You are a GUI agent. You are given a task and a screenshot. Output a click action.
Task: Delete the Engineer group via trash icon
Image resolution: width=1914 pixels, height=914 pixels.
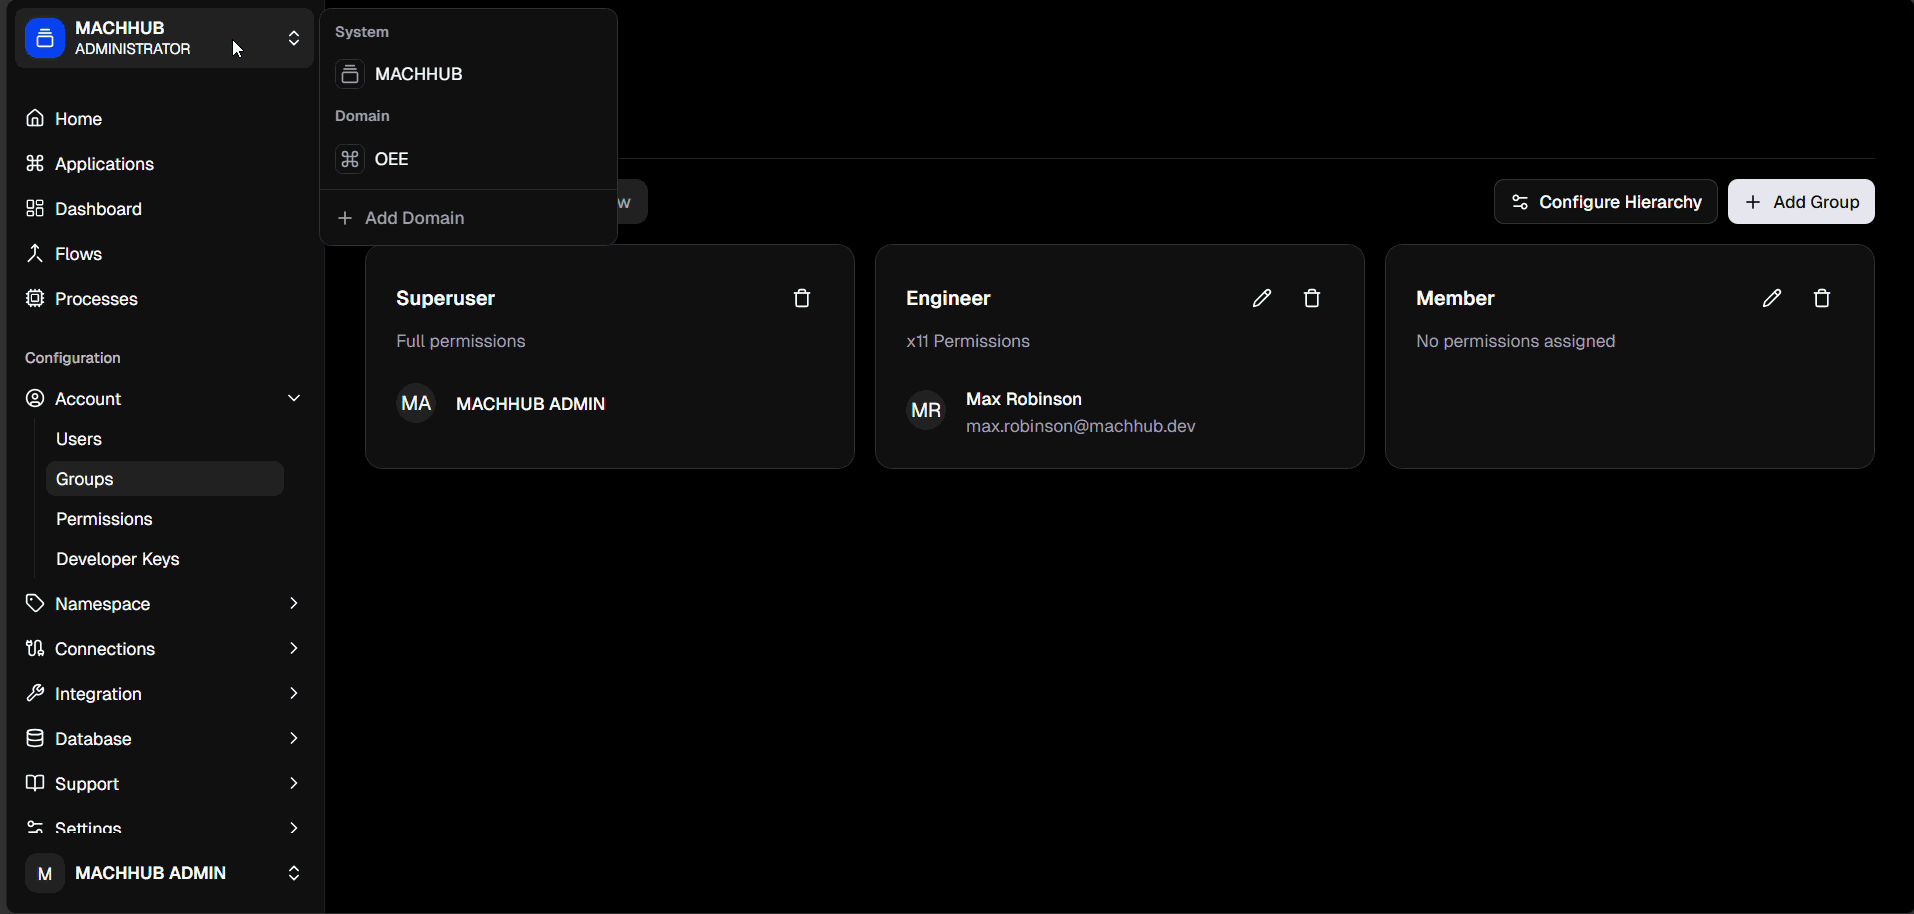coord(1312,298)
